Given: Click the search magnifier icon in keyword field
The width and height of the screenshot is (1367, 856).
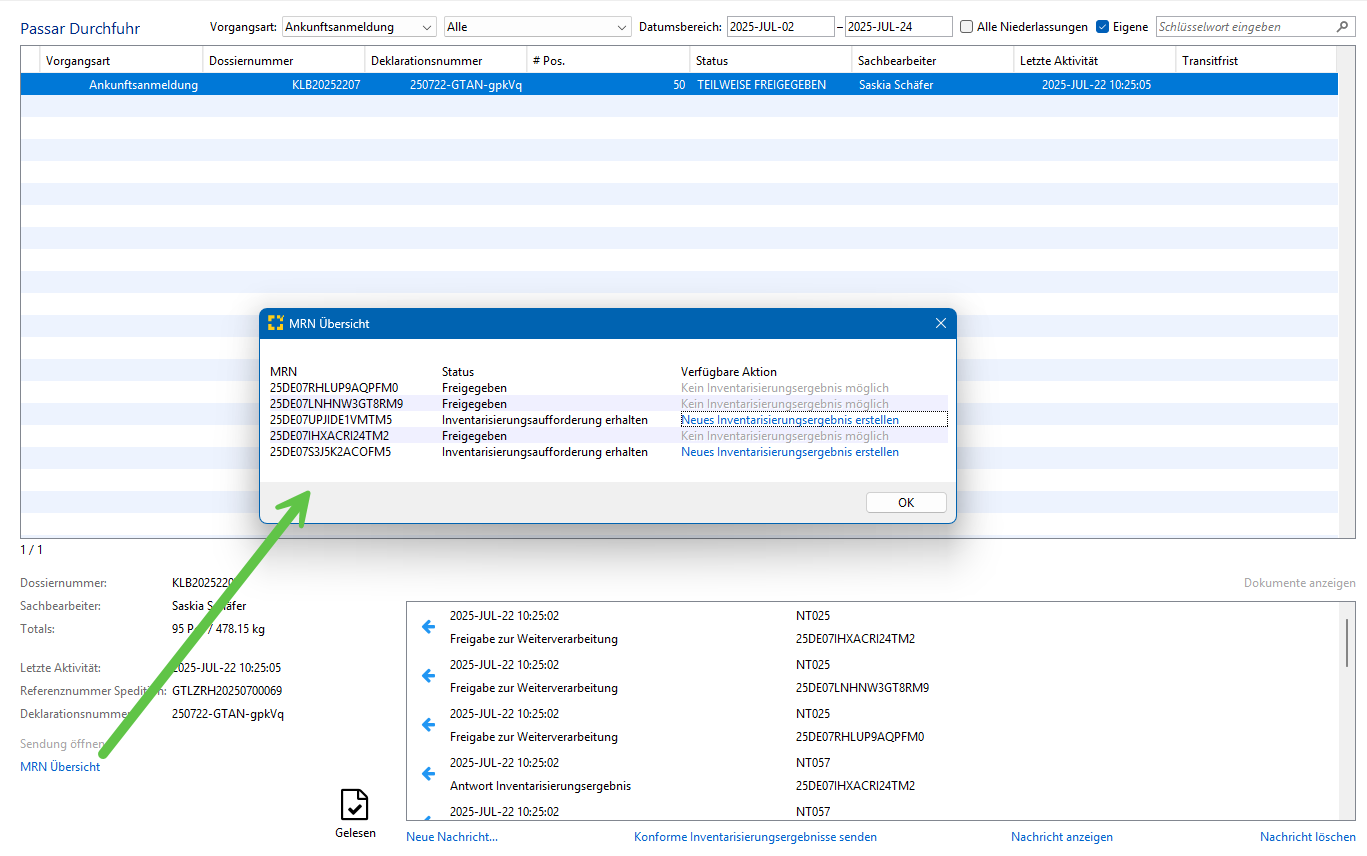Looking at the screenshot, I should point(1343,27).
